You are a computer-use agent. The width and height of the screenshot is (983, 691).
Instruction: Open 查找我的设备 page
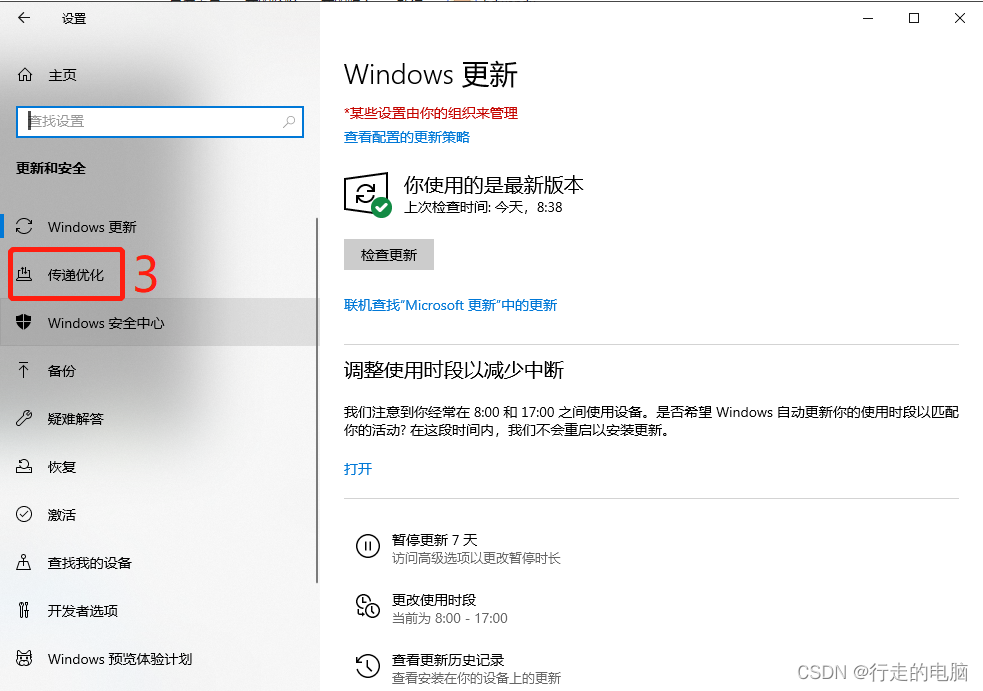[159, 562]
